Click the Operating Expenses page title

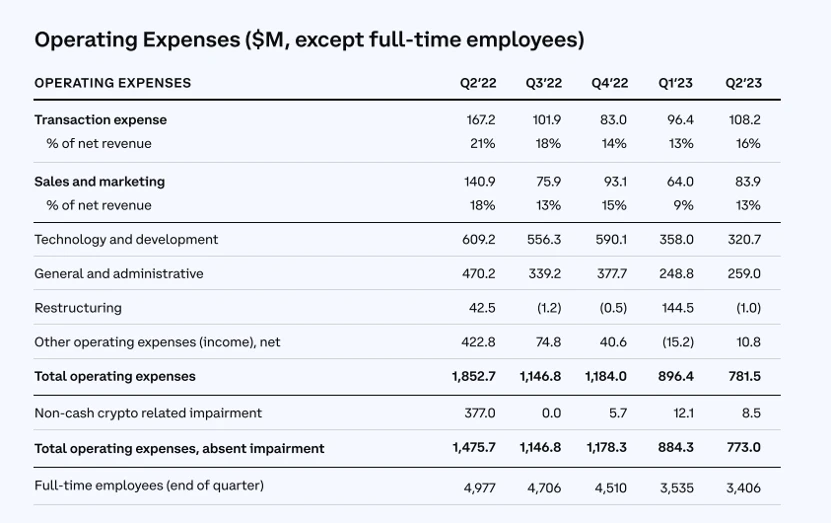tap(309, 40)
